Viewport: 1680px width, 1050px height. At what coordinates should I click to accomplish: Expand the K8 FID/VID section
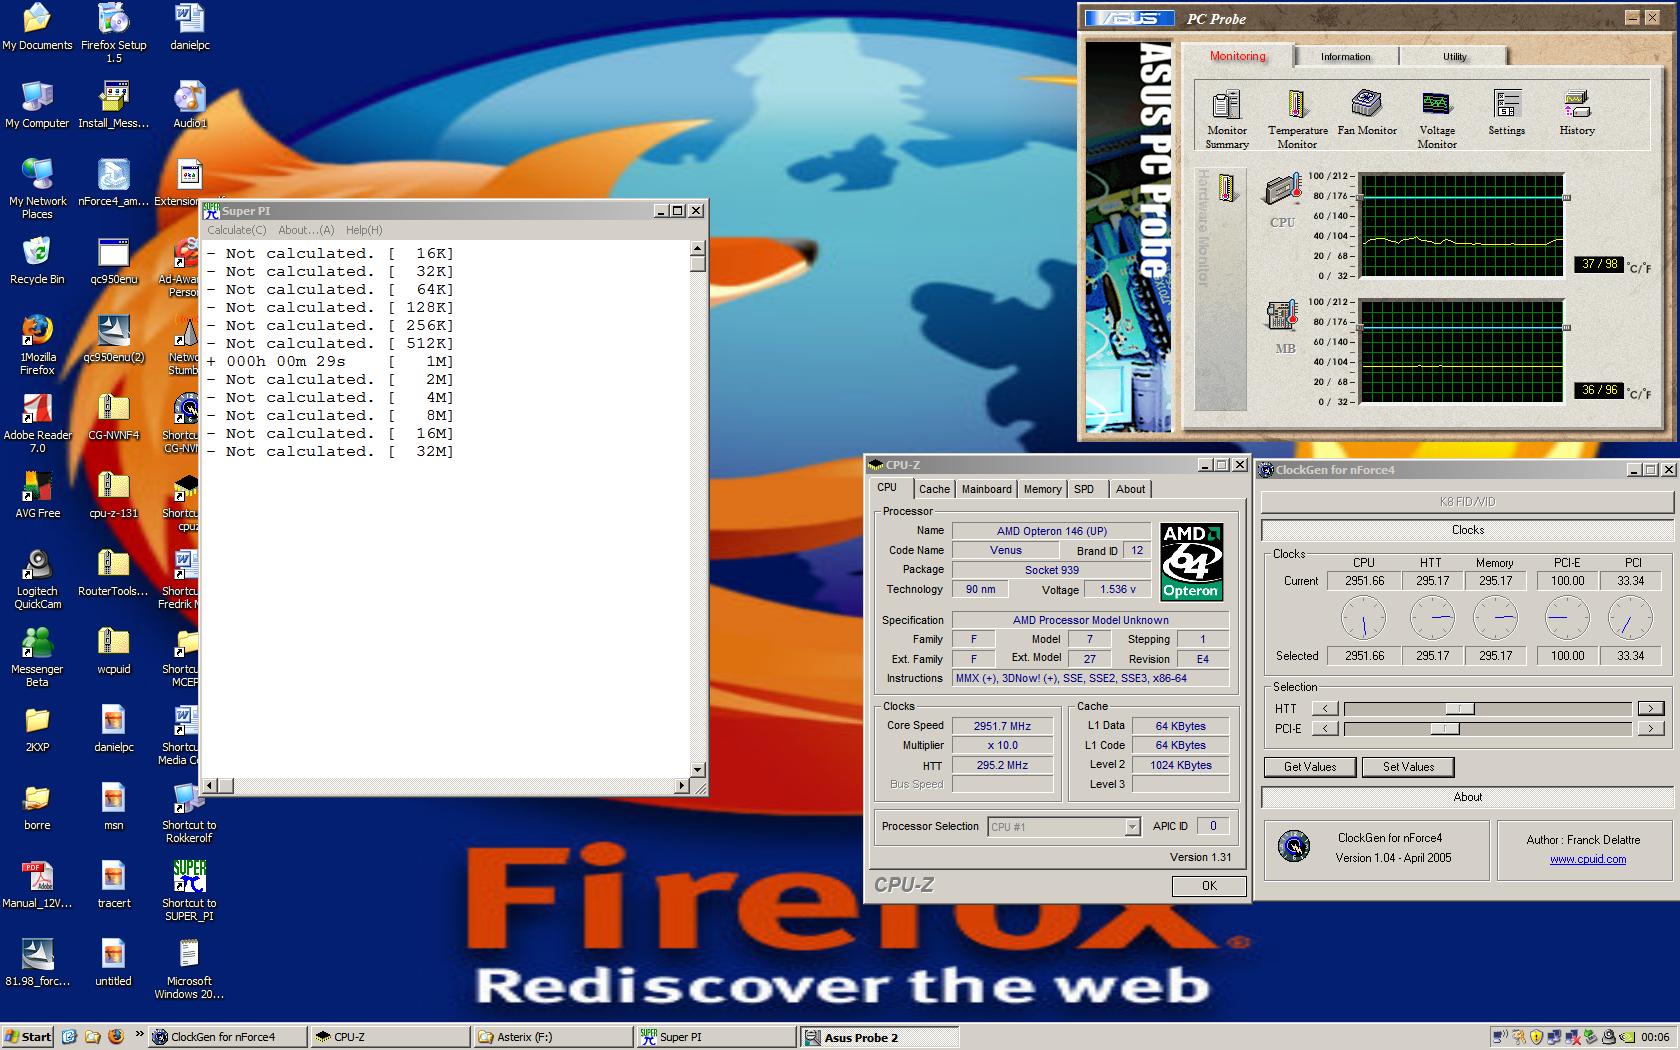click(1466, 502)
